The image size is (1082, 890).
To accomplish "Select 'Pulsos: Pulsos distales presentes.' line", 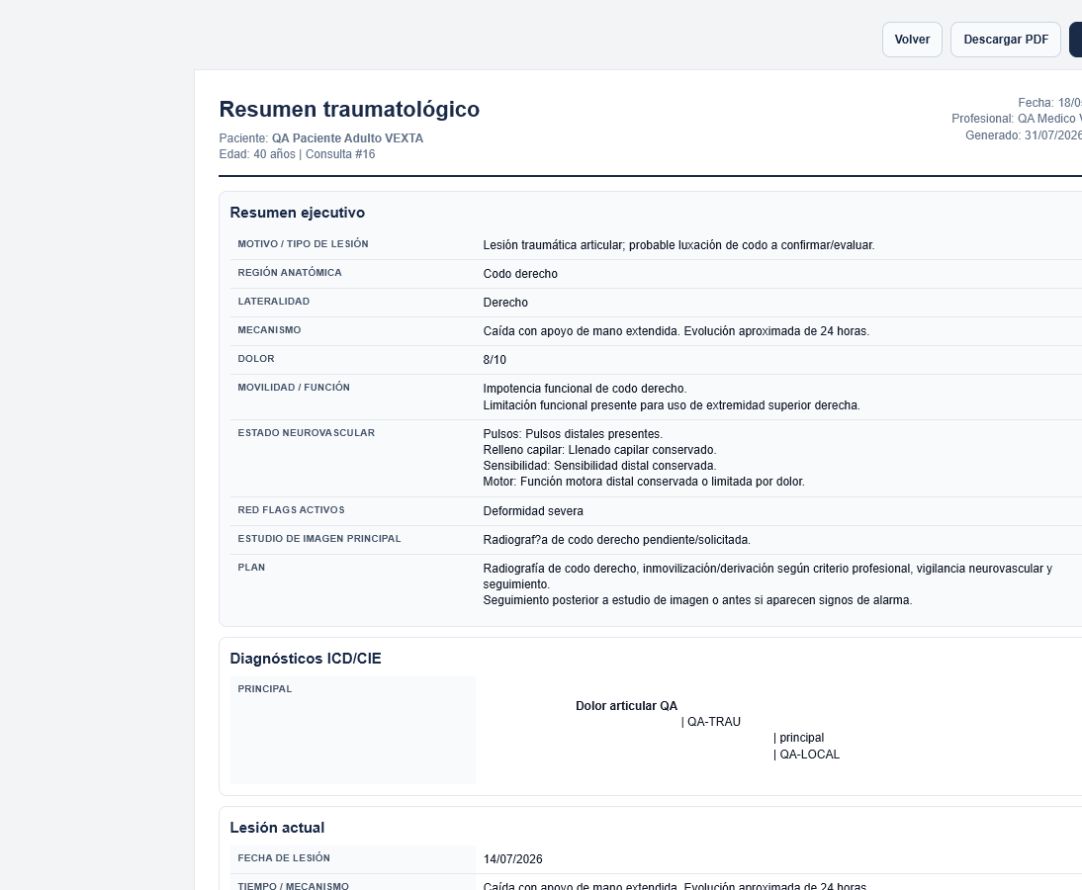I will coord(573,434).
